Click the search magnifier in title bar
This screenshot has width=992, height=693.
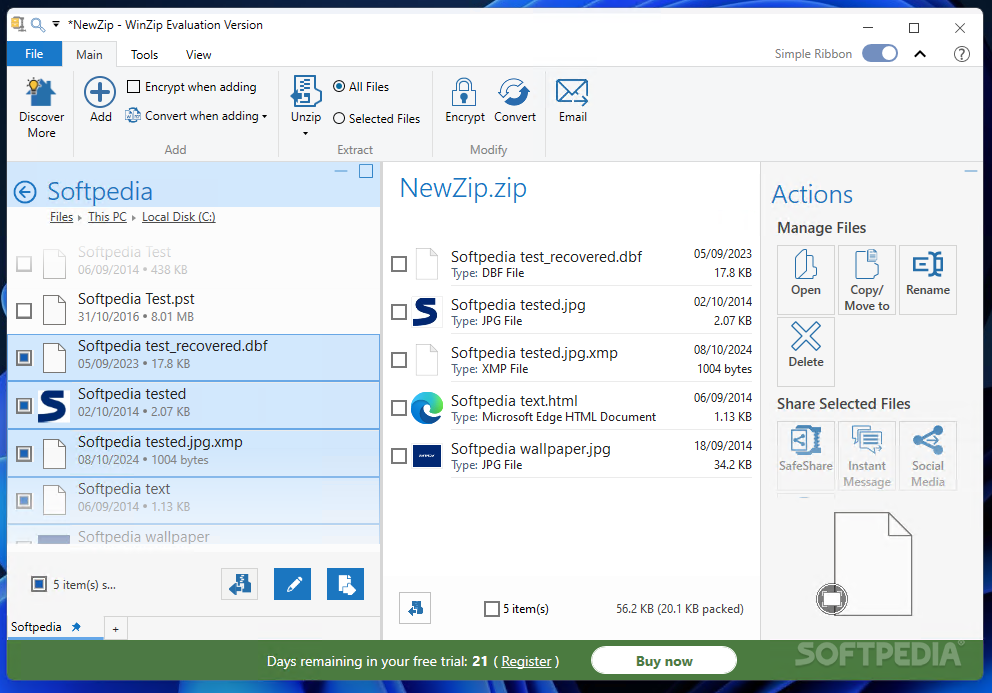coord(38,25)
